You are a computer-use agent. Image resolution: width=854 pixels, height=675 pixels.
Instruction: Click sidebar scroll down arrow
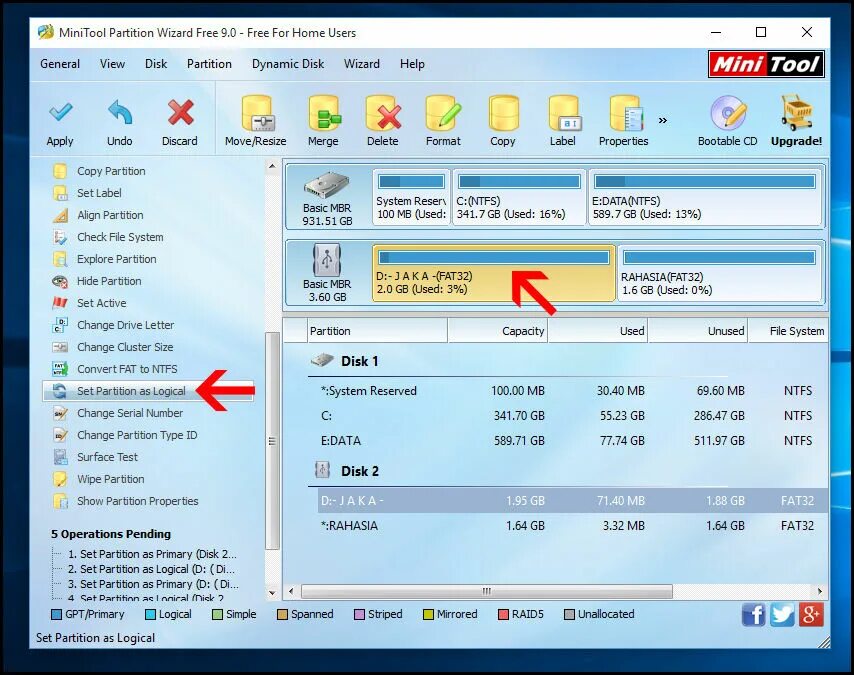[x=273, y=592]
